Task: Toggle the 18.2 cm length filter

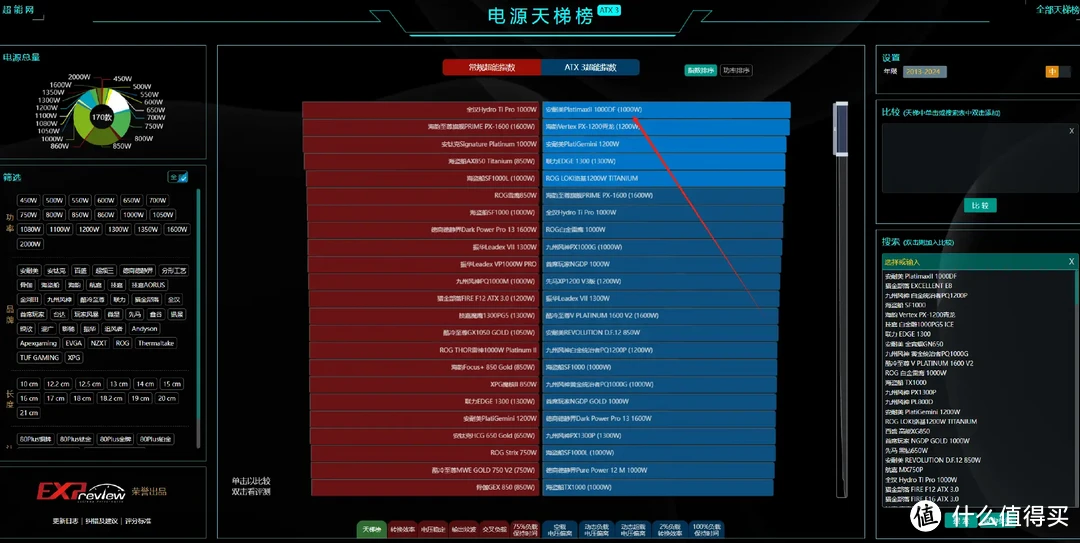Action: pyautogui.click(x=111, y=398)
